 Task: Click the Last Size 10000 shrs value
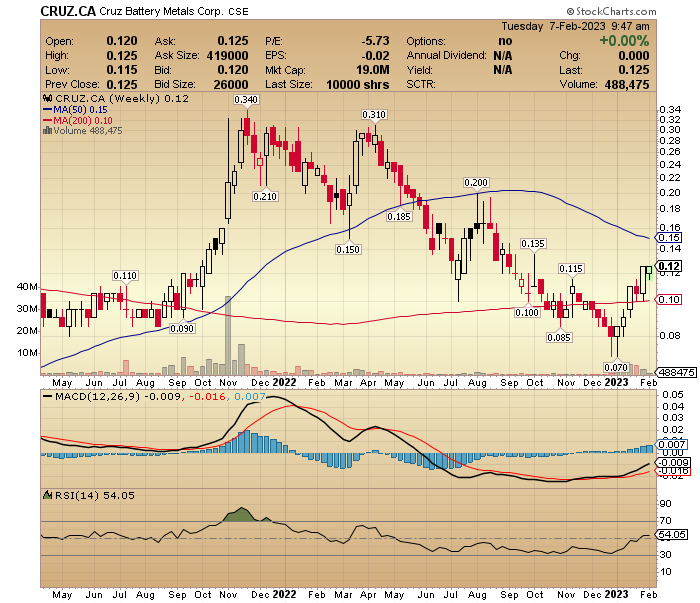(358, 85)
